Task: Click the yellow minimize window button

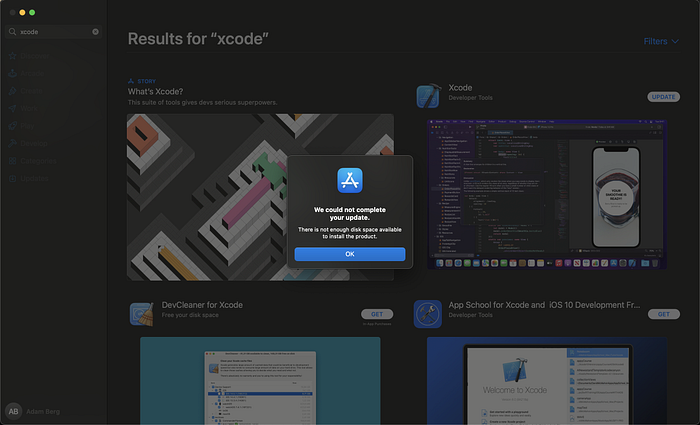Action: click(22, 12)
